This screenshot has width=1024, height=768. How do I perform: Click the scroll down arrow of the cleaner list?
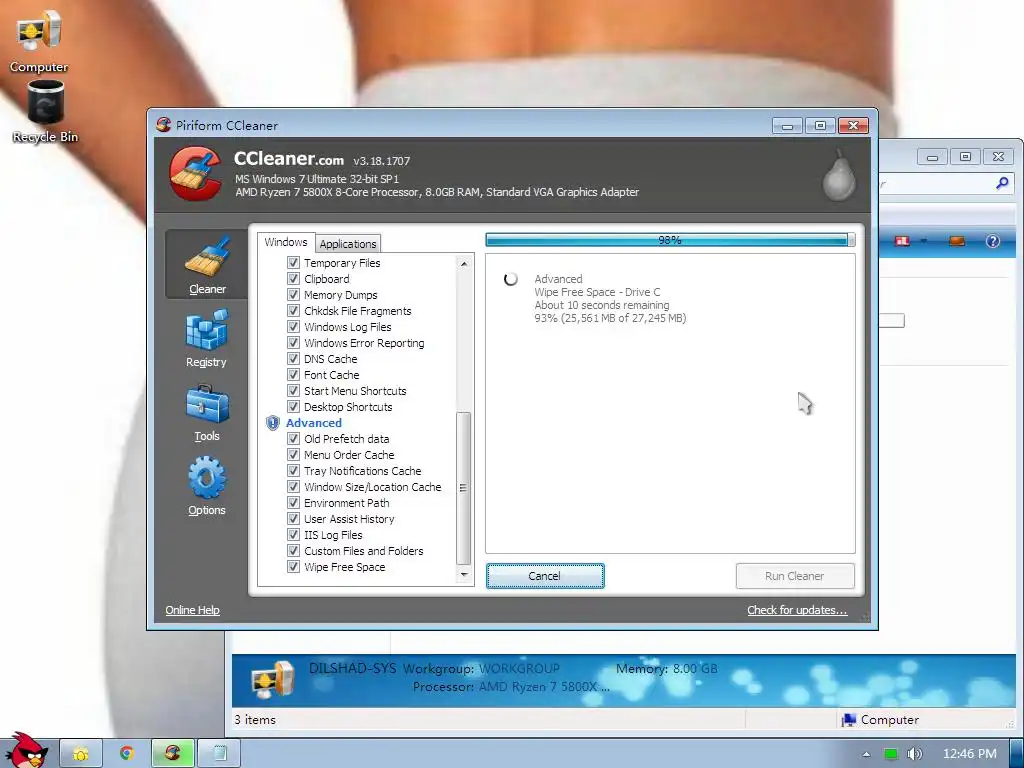[x=464, y=575]
